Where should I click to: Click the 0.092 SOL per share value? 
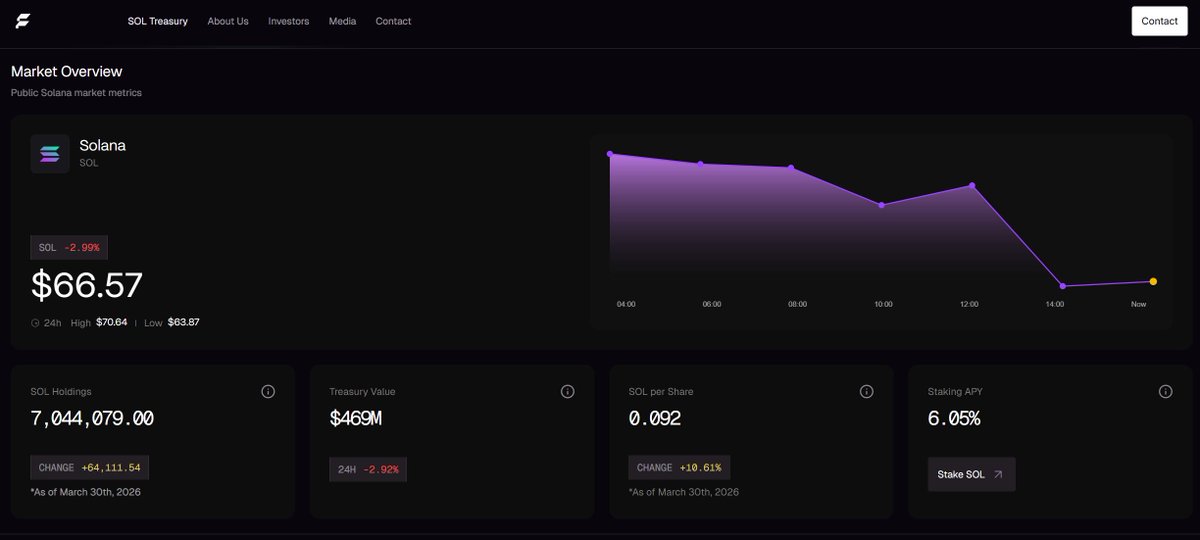pyautogui.click(x=655, y=419)
